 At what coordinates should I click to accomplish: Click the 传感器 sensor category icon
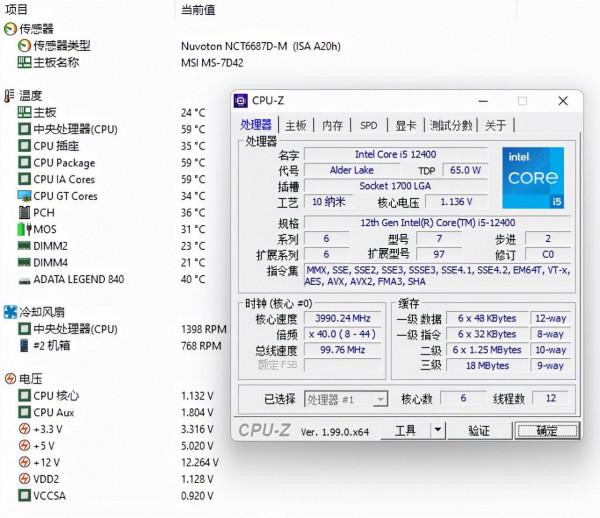(x=10, y=29)
